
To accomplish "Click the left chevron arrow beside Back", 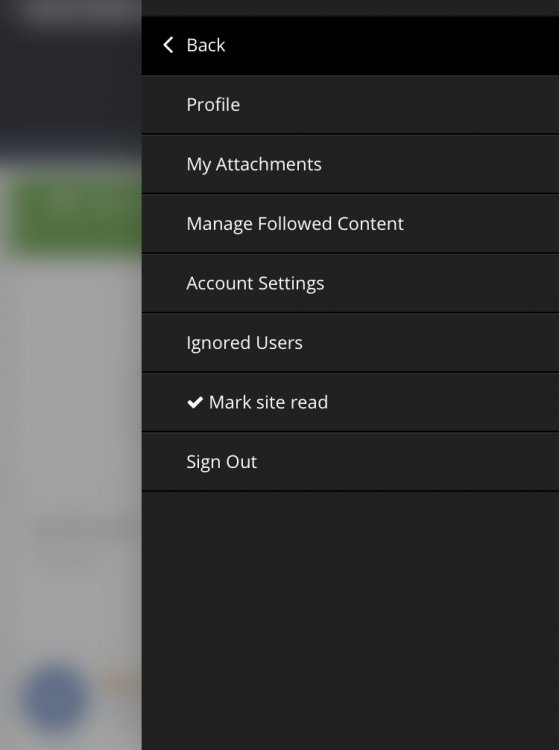I will [168, 45].
